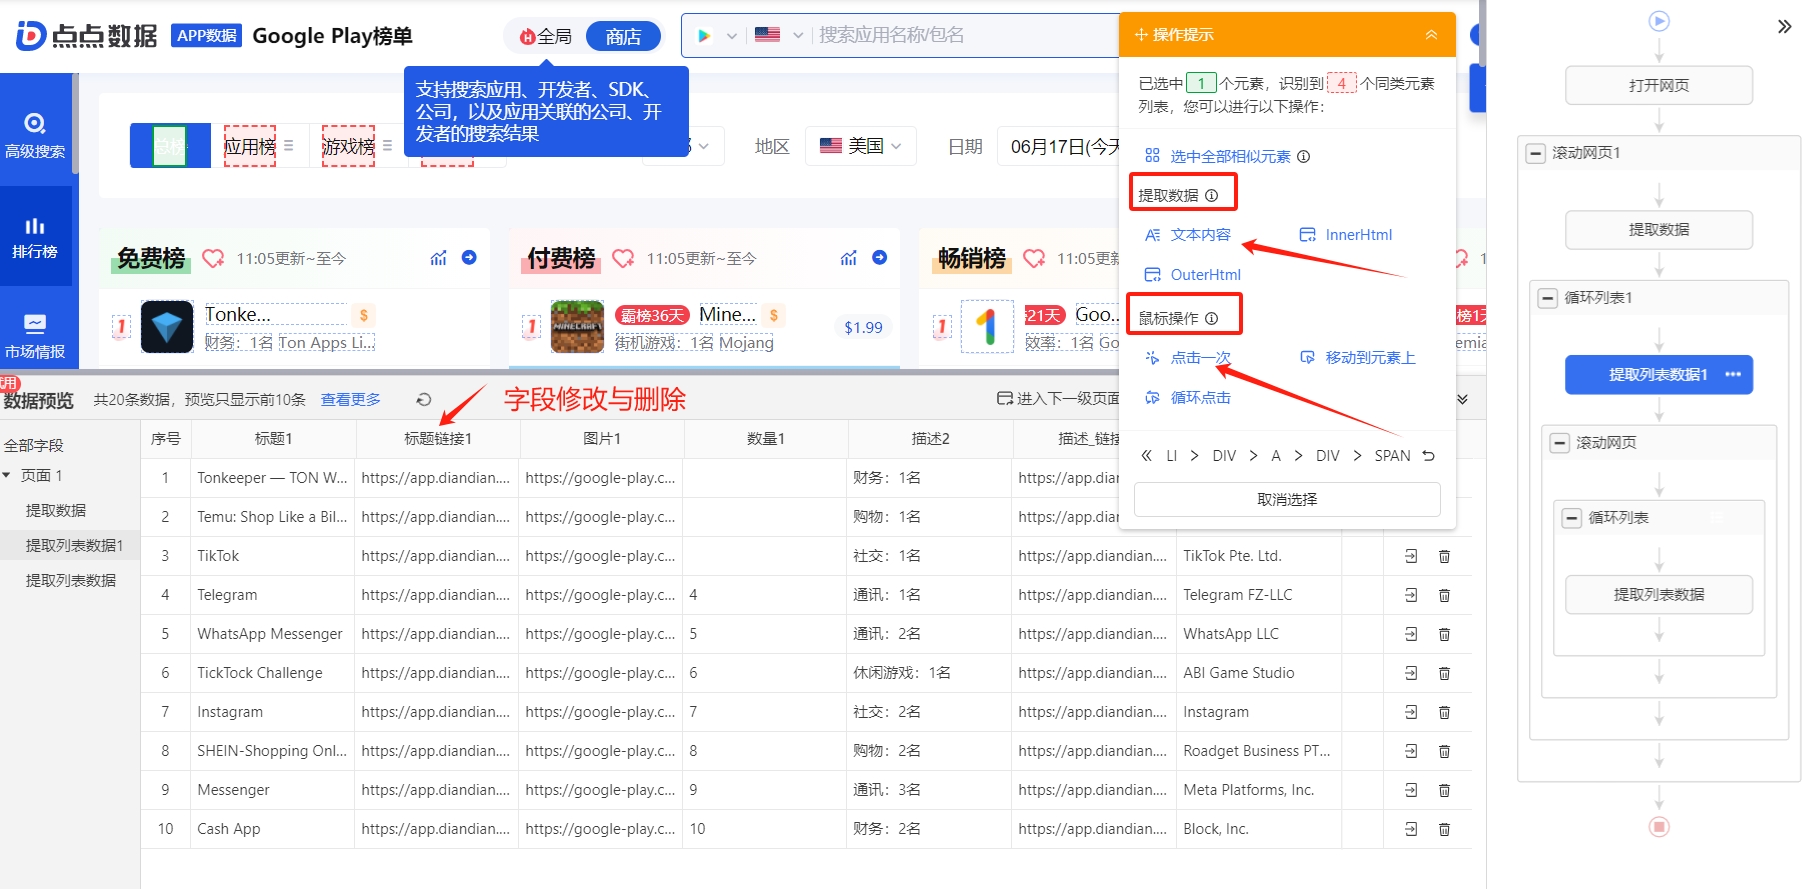Click the heart icon next to 畅销榜
Image resolution: width=1809 pixels, height=889 pixels.
coord(1034,259)
